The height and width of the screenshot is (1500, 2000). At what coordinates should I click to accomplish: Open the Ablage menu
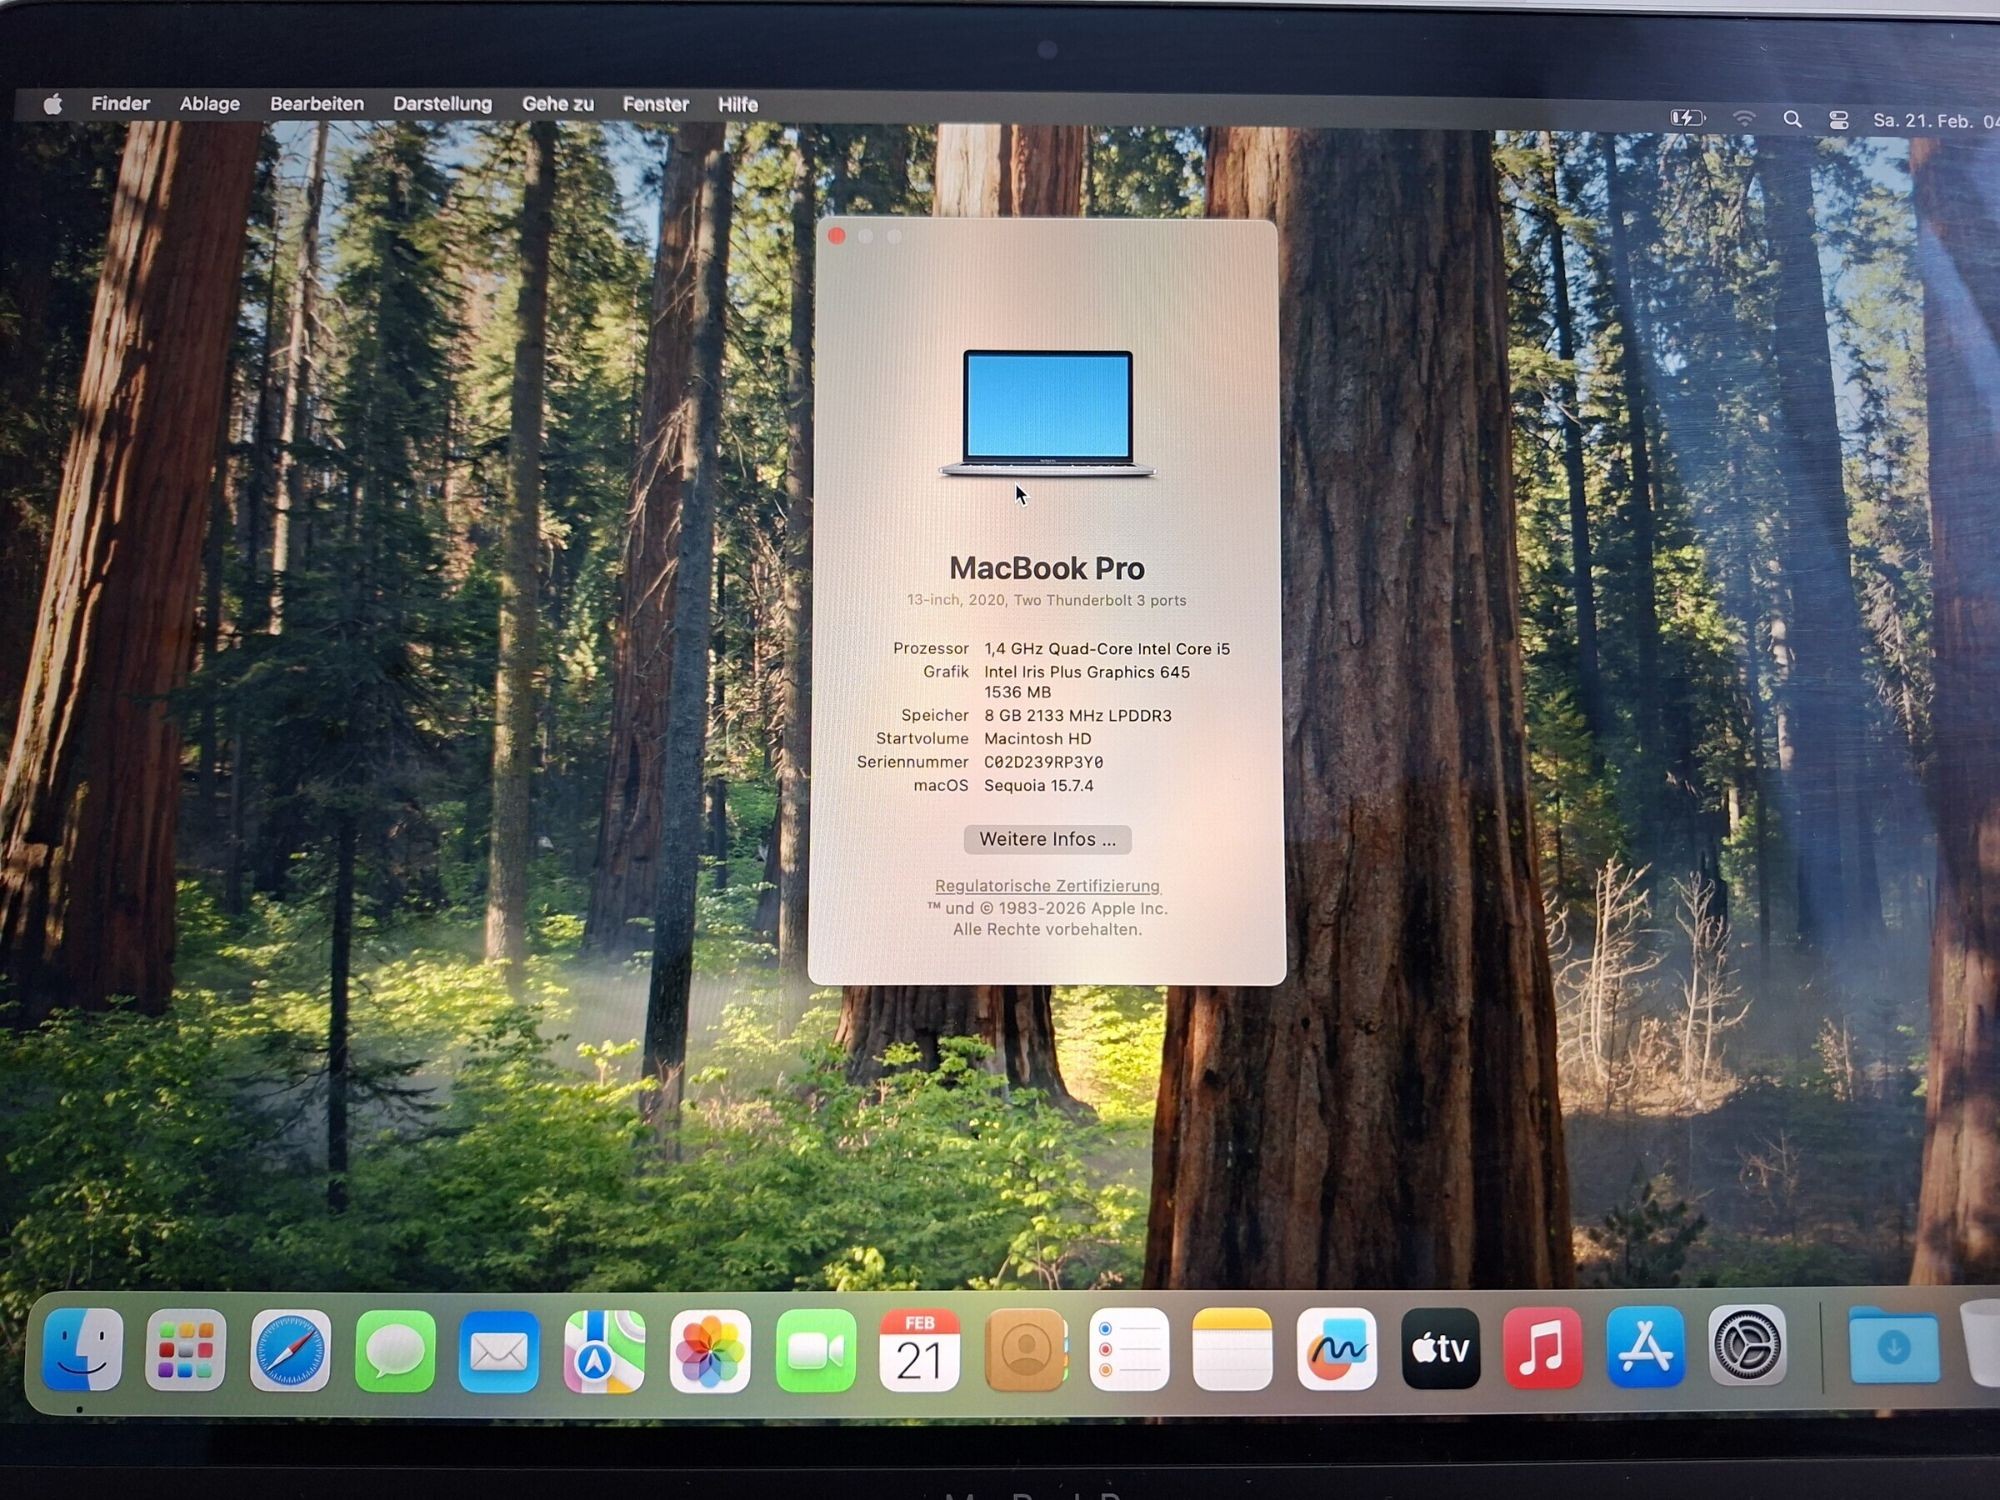[209, 104]
